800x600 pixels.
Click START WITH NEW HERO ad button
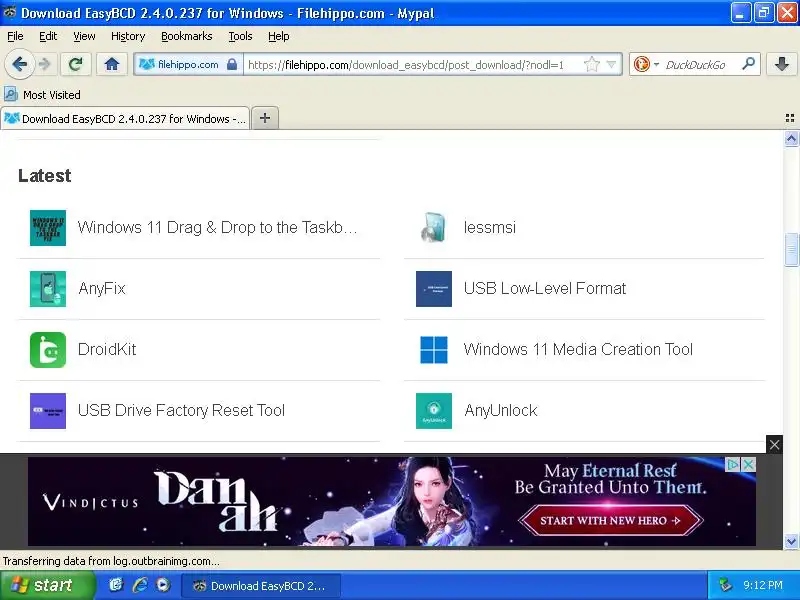pos(610,520)
